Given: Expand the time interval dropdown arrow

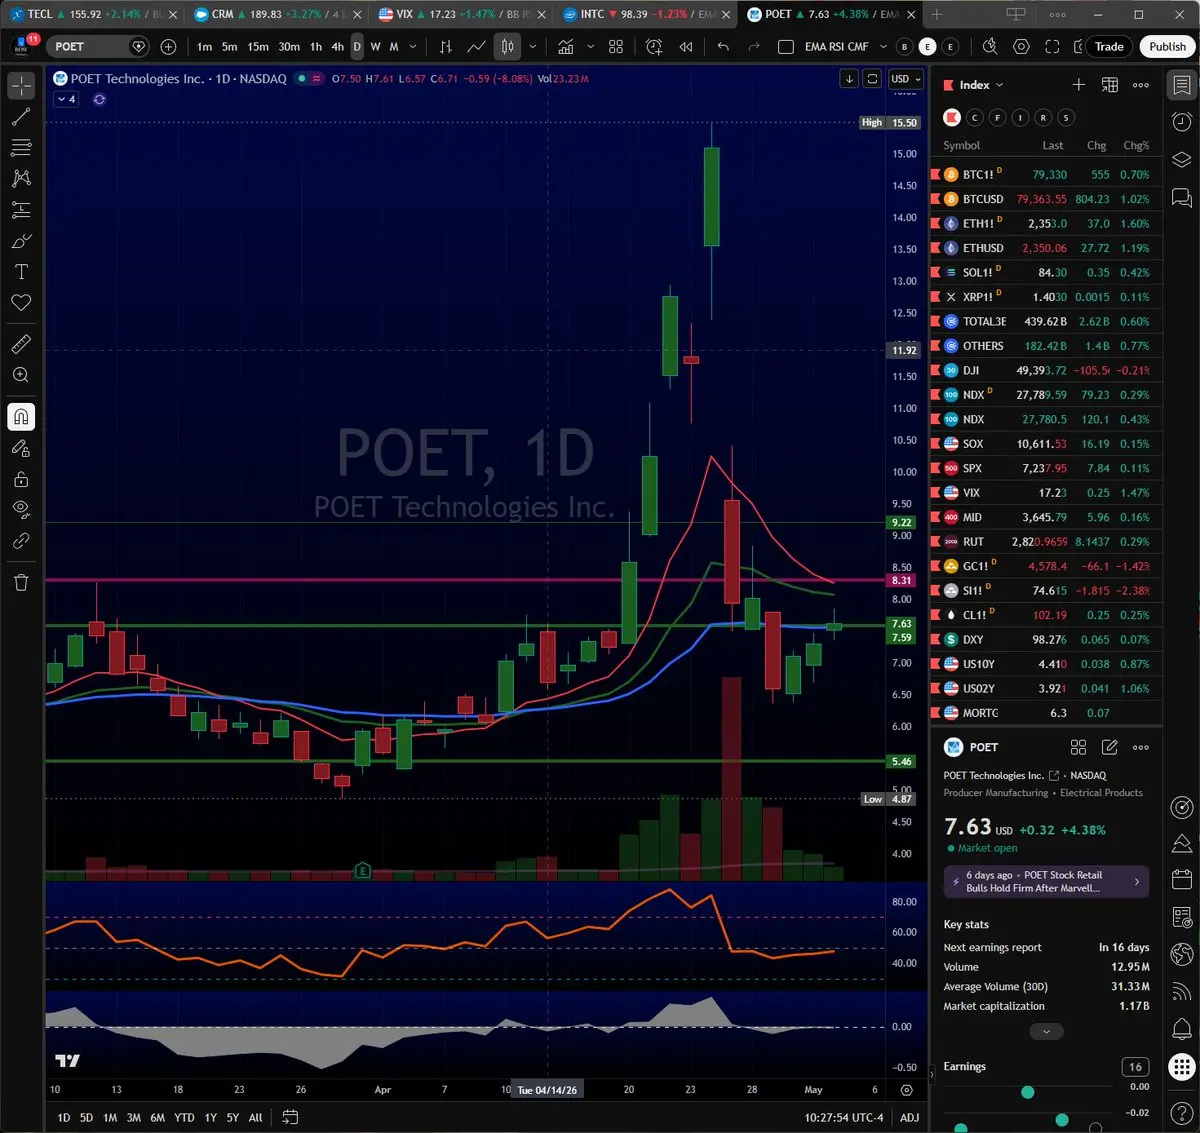Looking at the screenshot, I should 413,47.
